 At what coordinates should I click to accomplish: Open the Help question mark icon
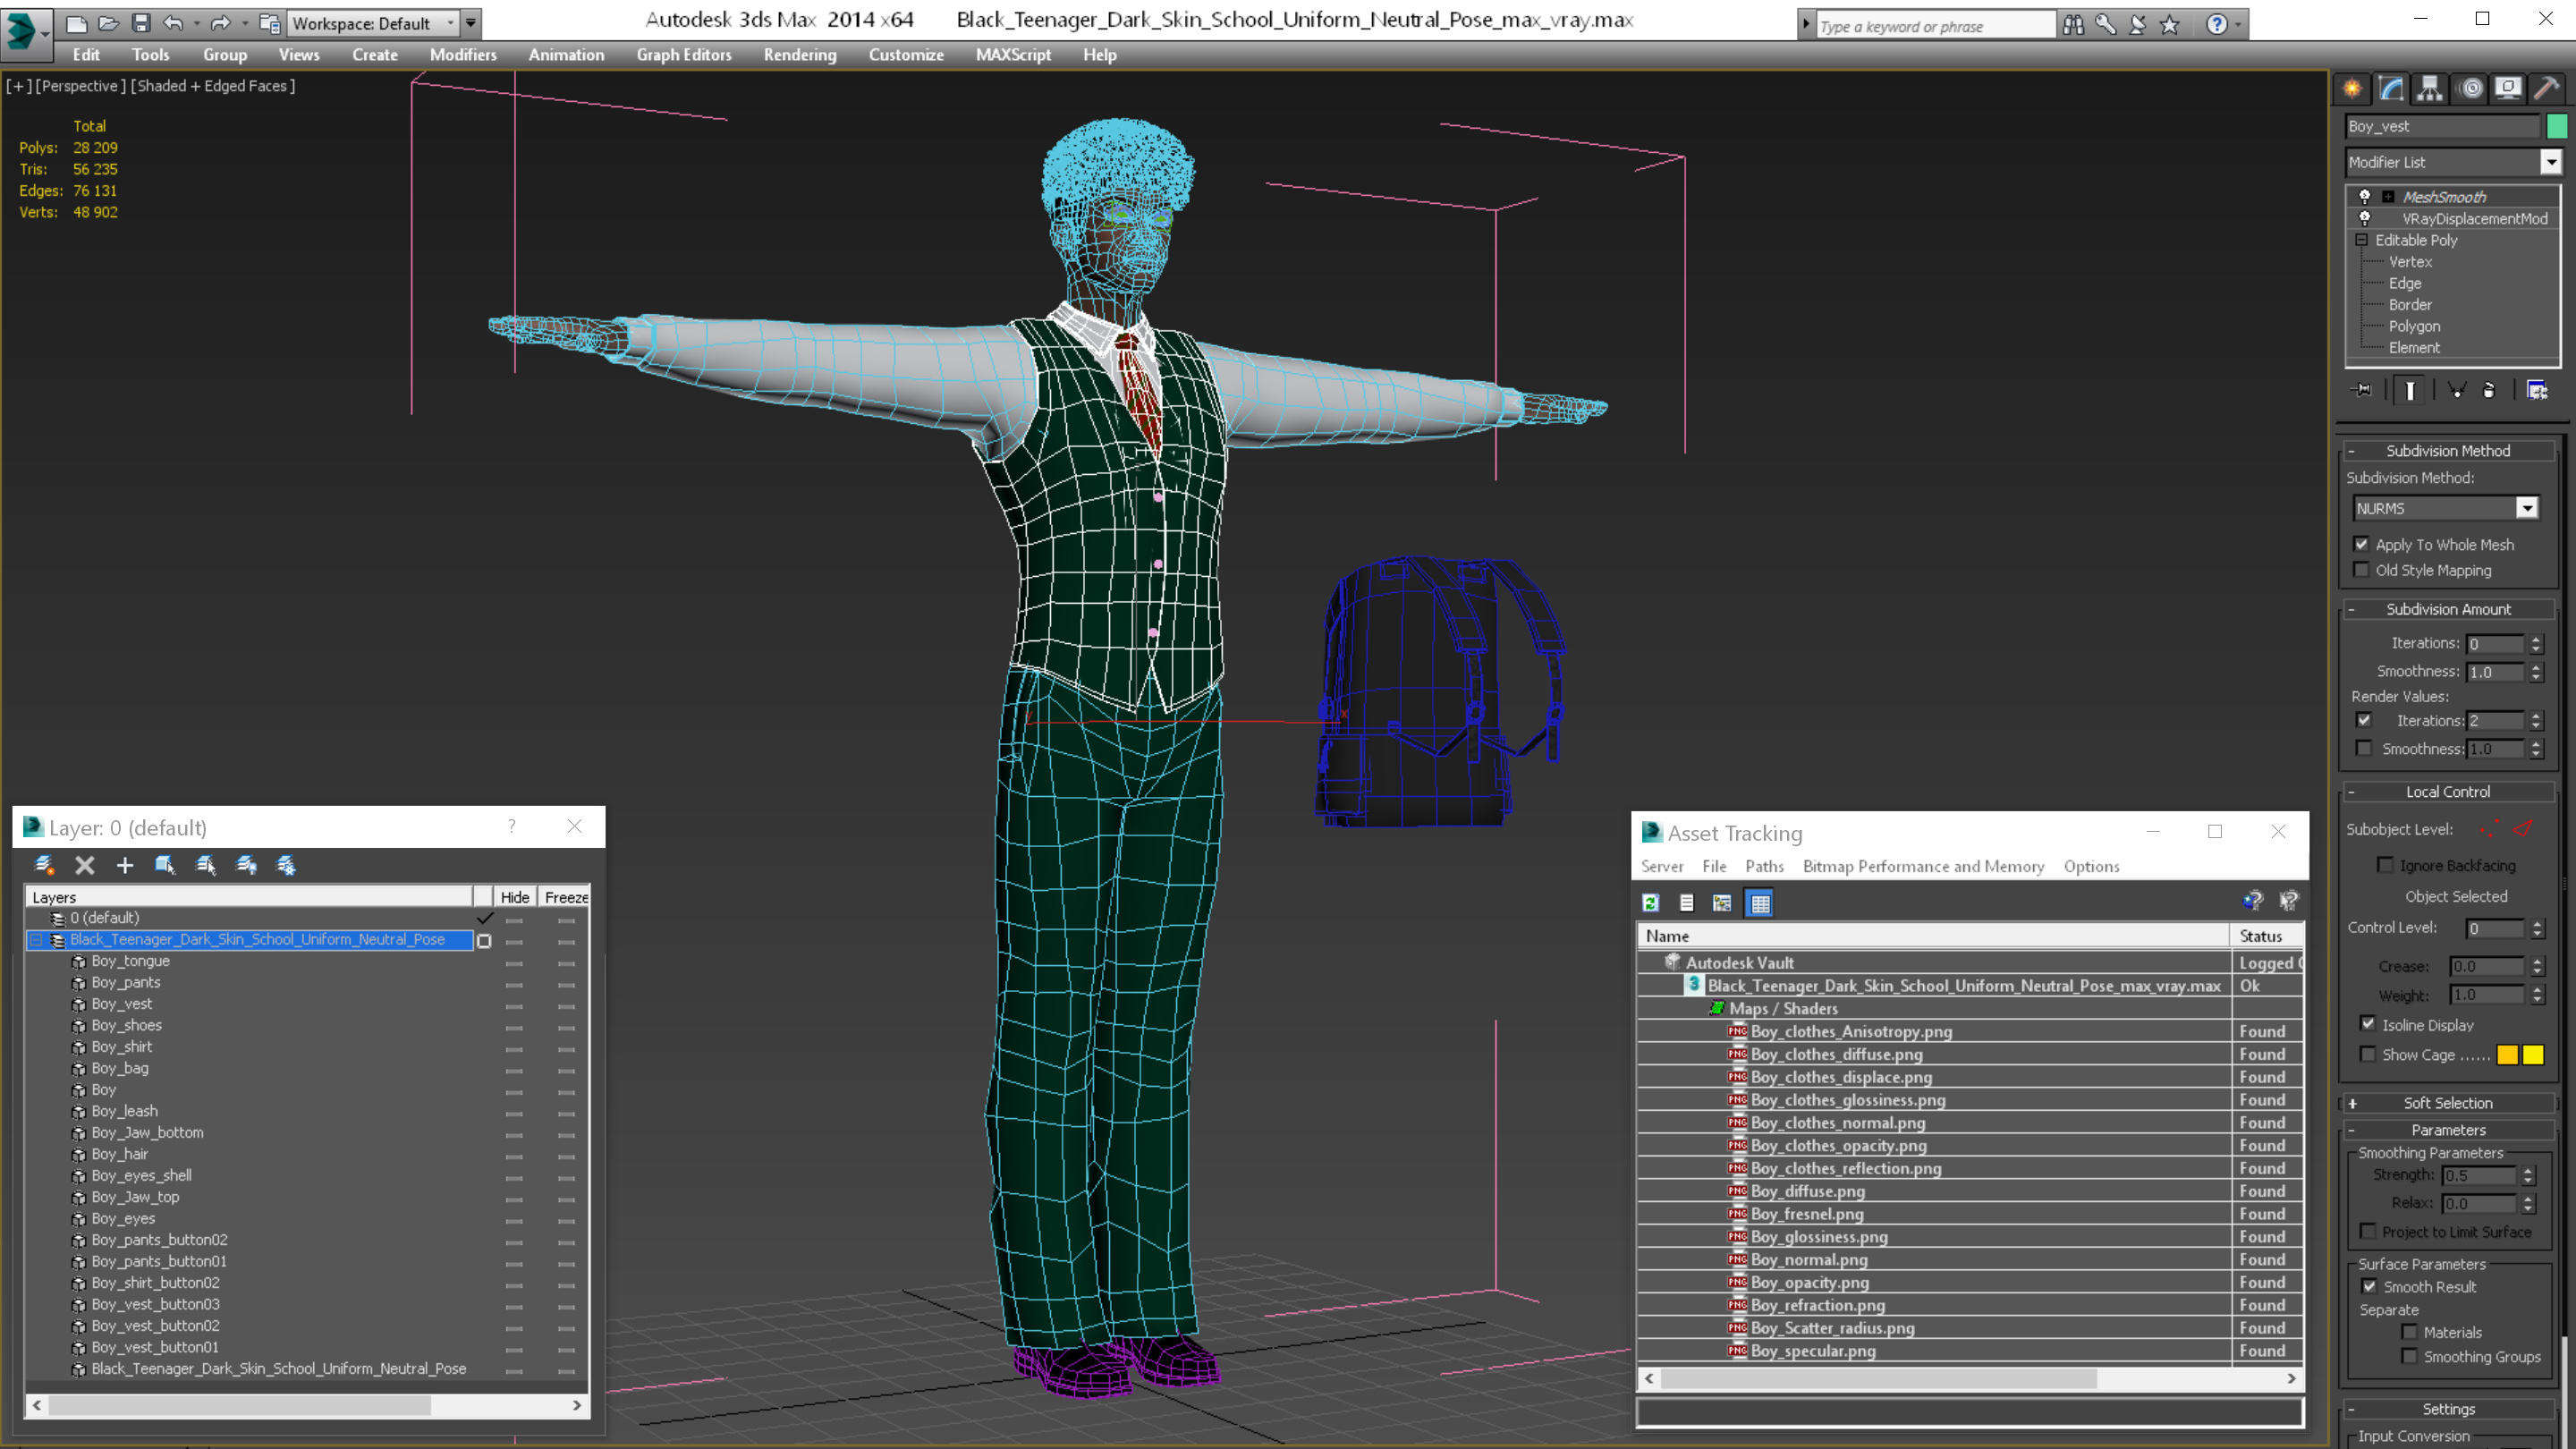pos(2217,25)
